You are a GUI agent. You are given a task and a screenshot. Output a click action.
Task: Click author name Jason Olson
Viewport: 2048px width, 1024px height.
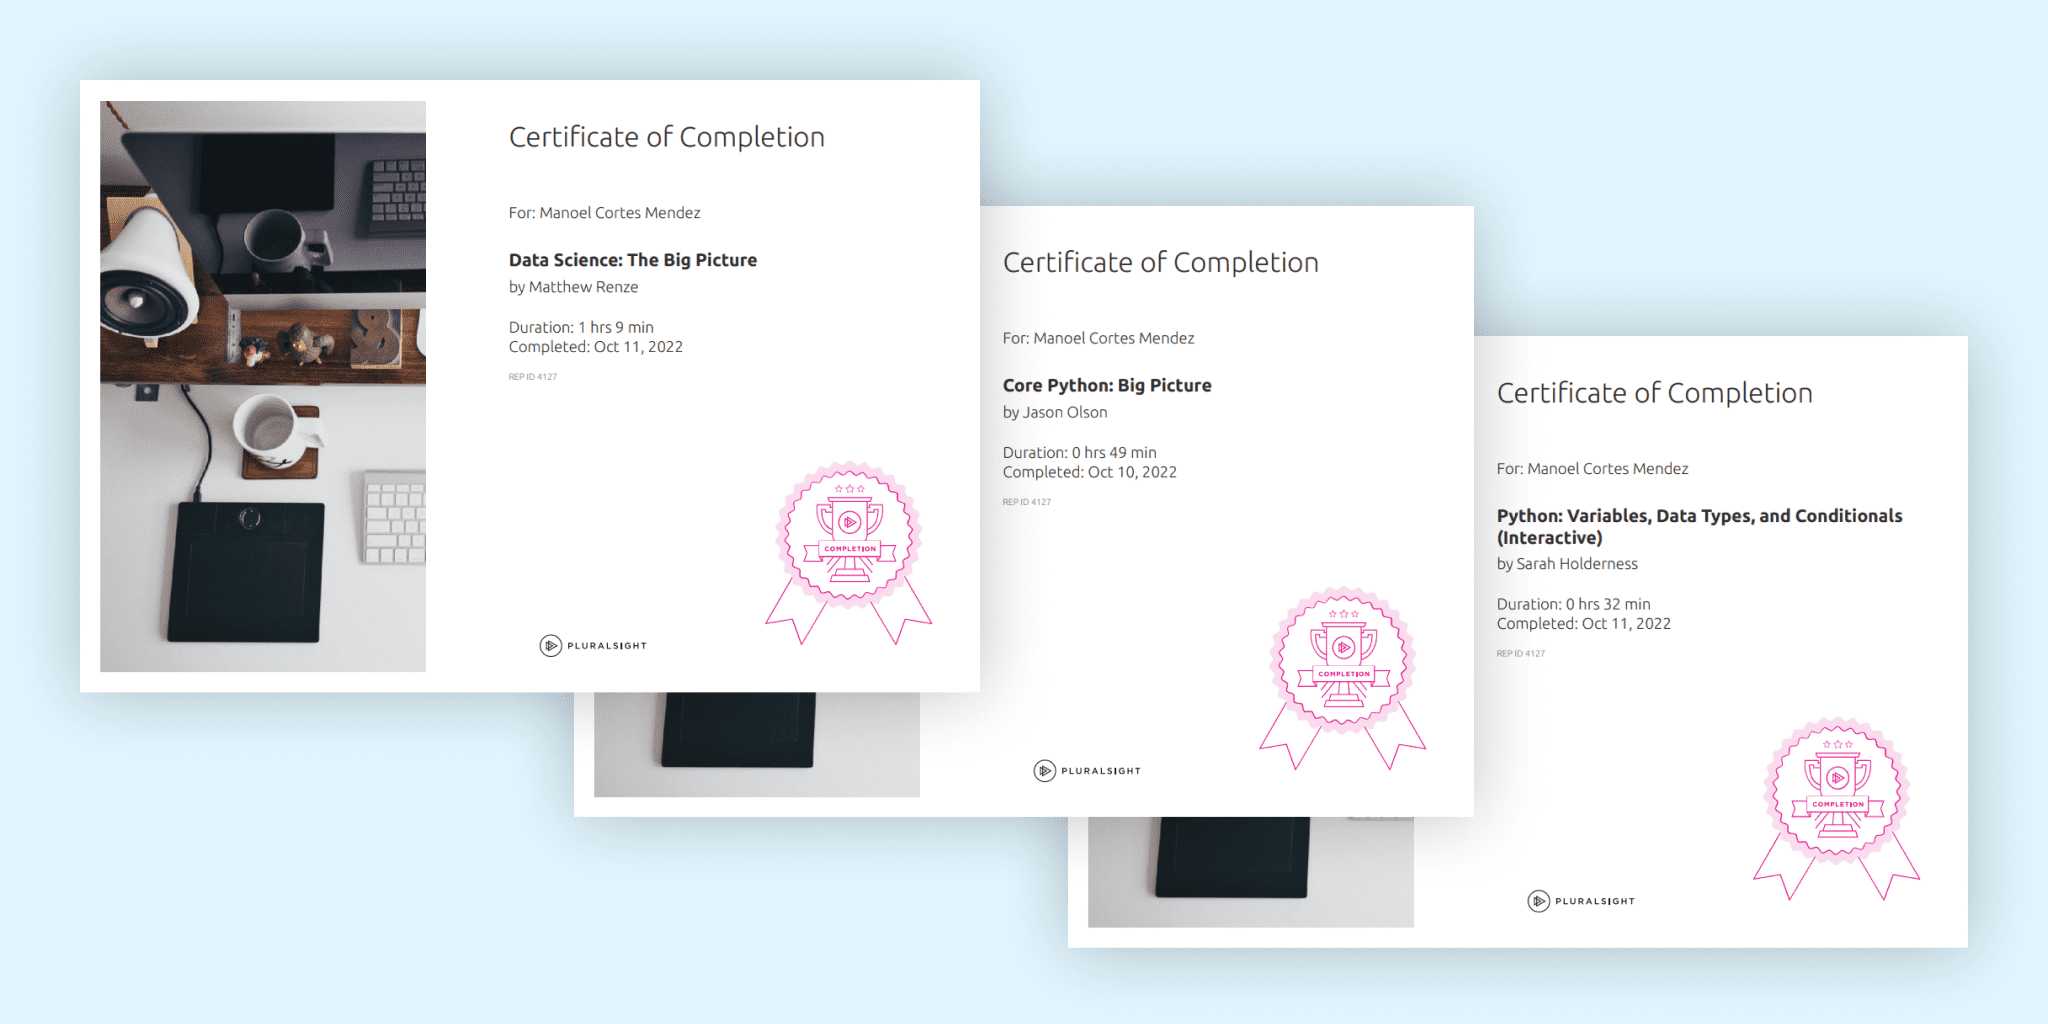pos(1065,413)
